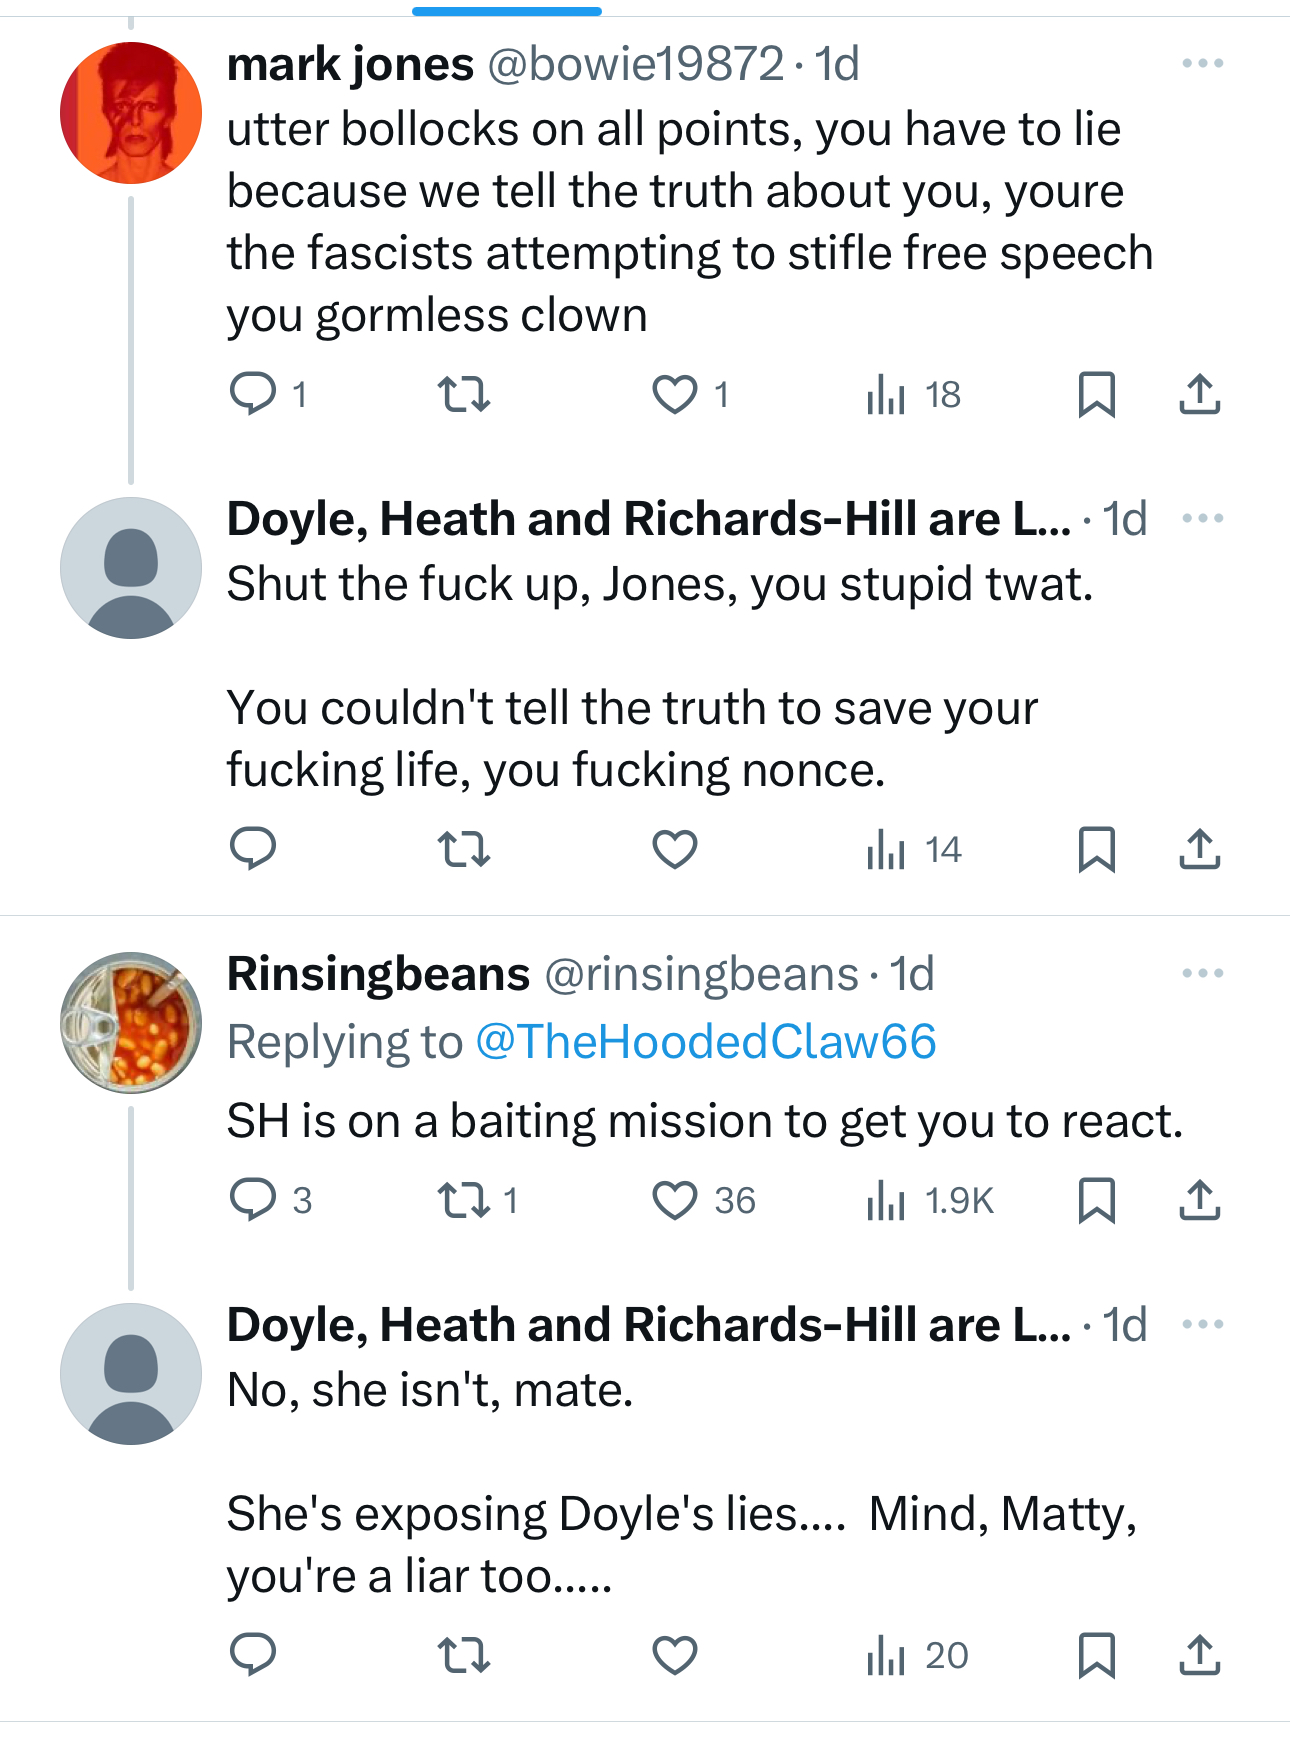Open more options on mark jones' tweet

click(1202, 64)
